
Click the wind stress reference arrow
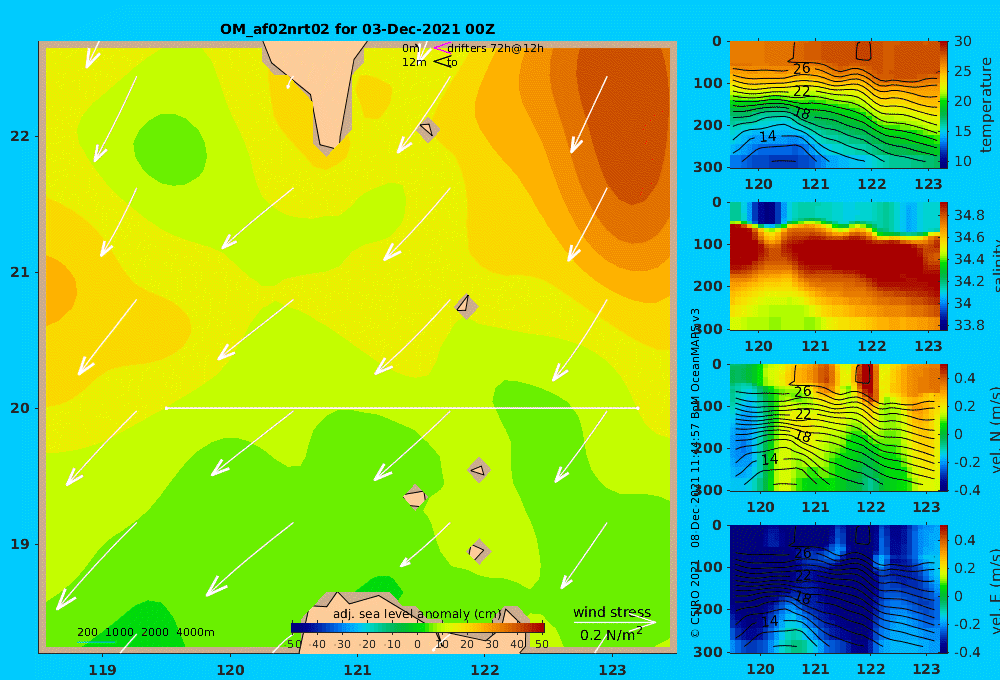click(614, 622)
